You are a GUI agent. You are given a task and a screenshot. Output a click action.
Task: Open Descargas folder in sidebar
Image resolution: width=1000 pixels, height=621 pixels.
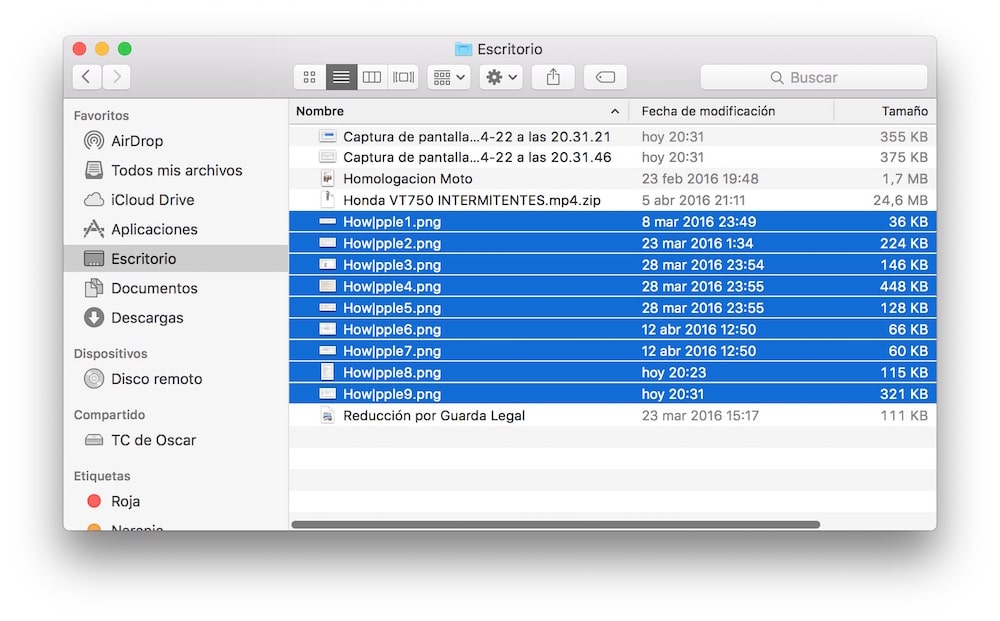[147, 318]
